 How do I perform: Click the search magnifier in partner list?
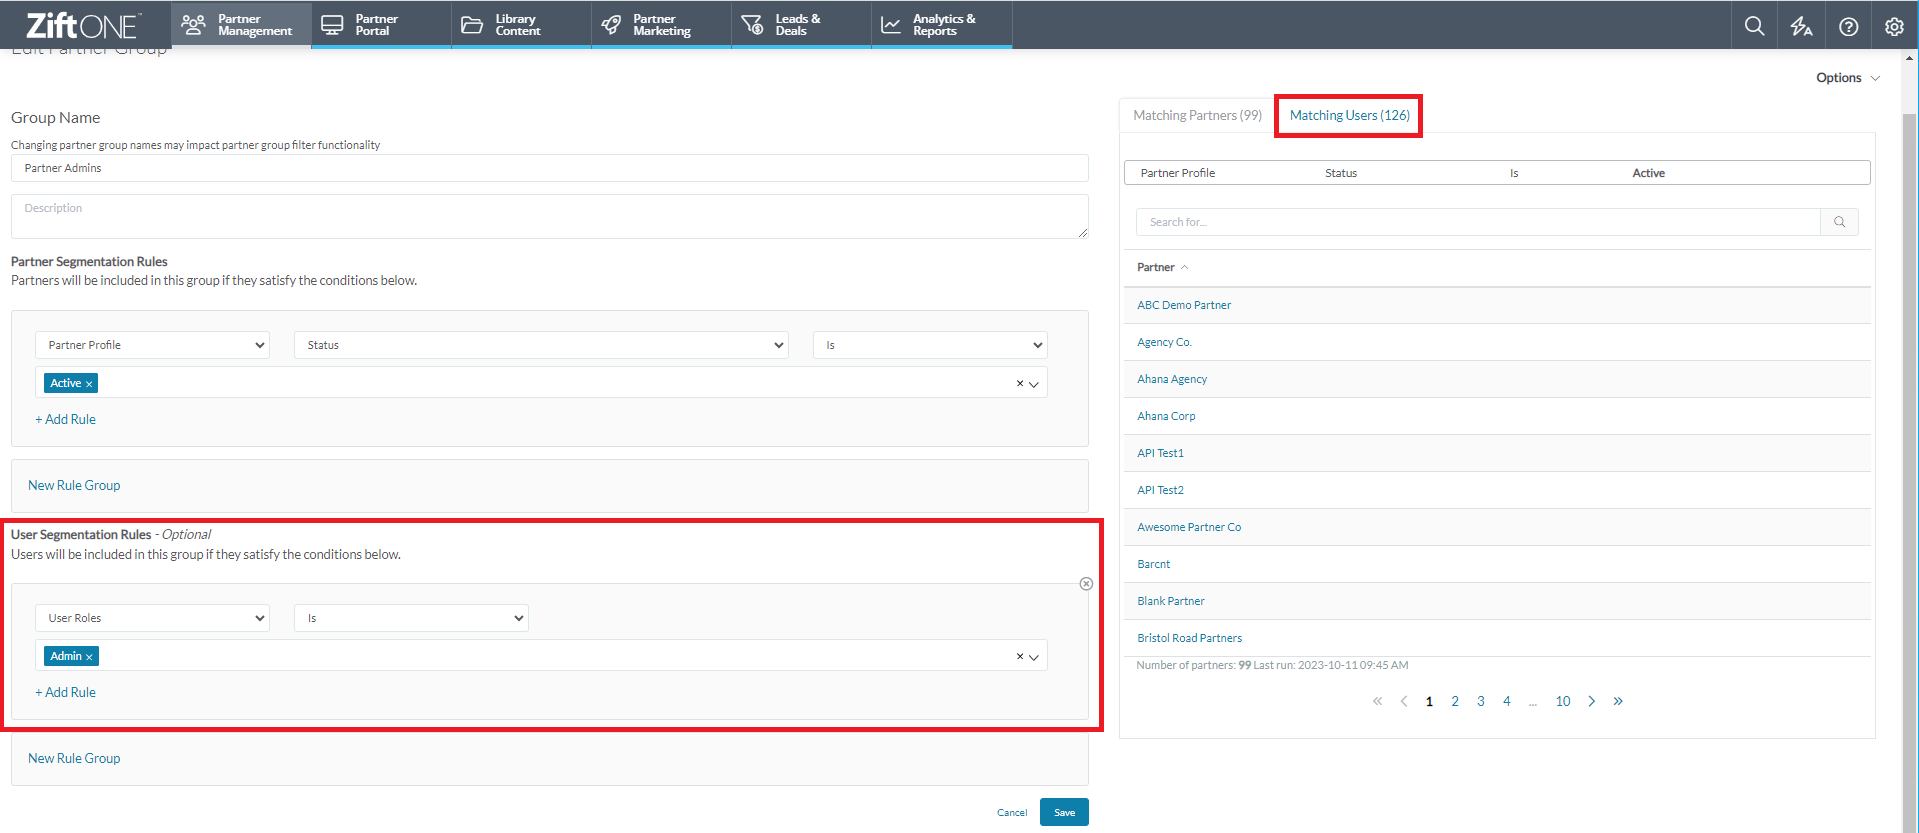click(1839, 222)
